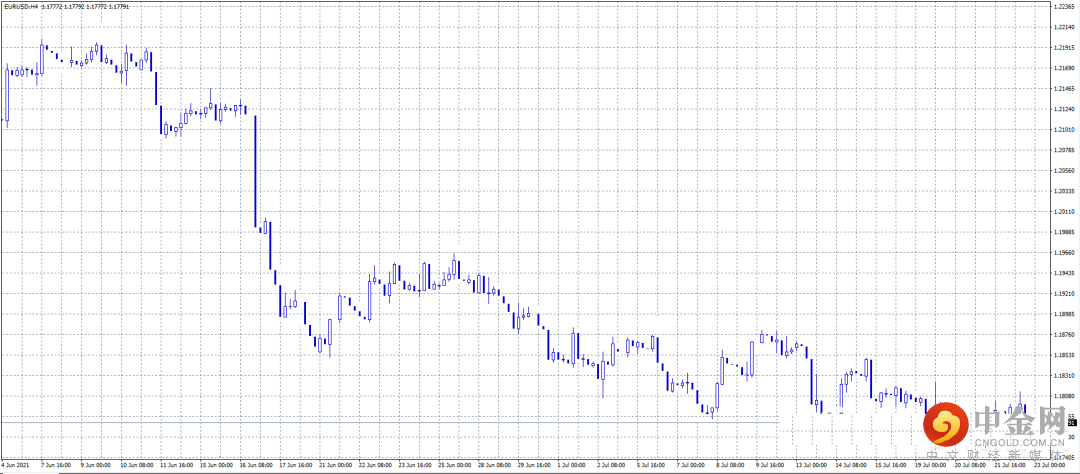1080x474 pixels.
Task: Click the 1.18985 price scale label
Action: coord(1064,314)
